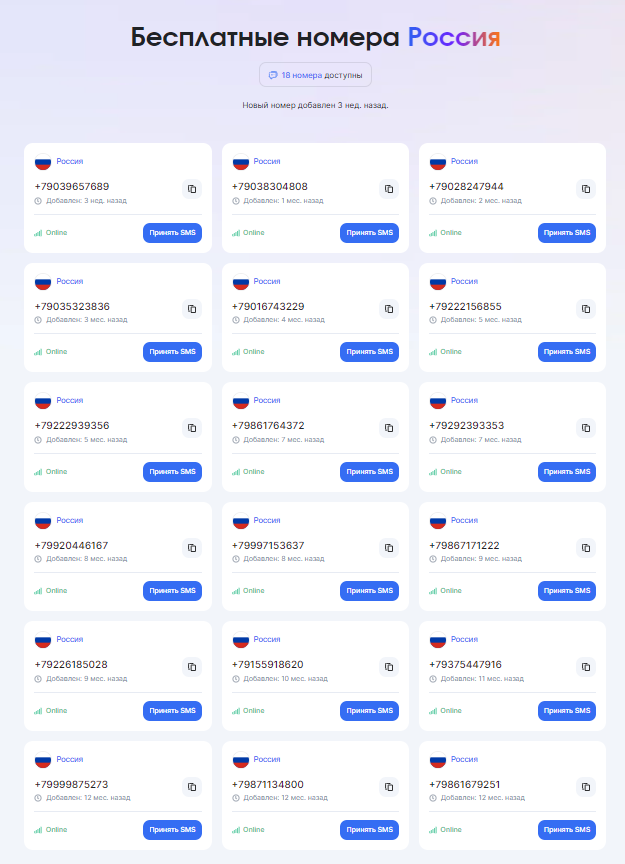The image size is (625, 864).
Task: Click Принять SMS under +79861764372
Action: click(x=369, y=471)
